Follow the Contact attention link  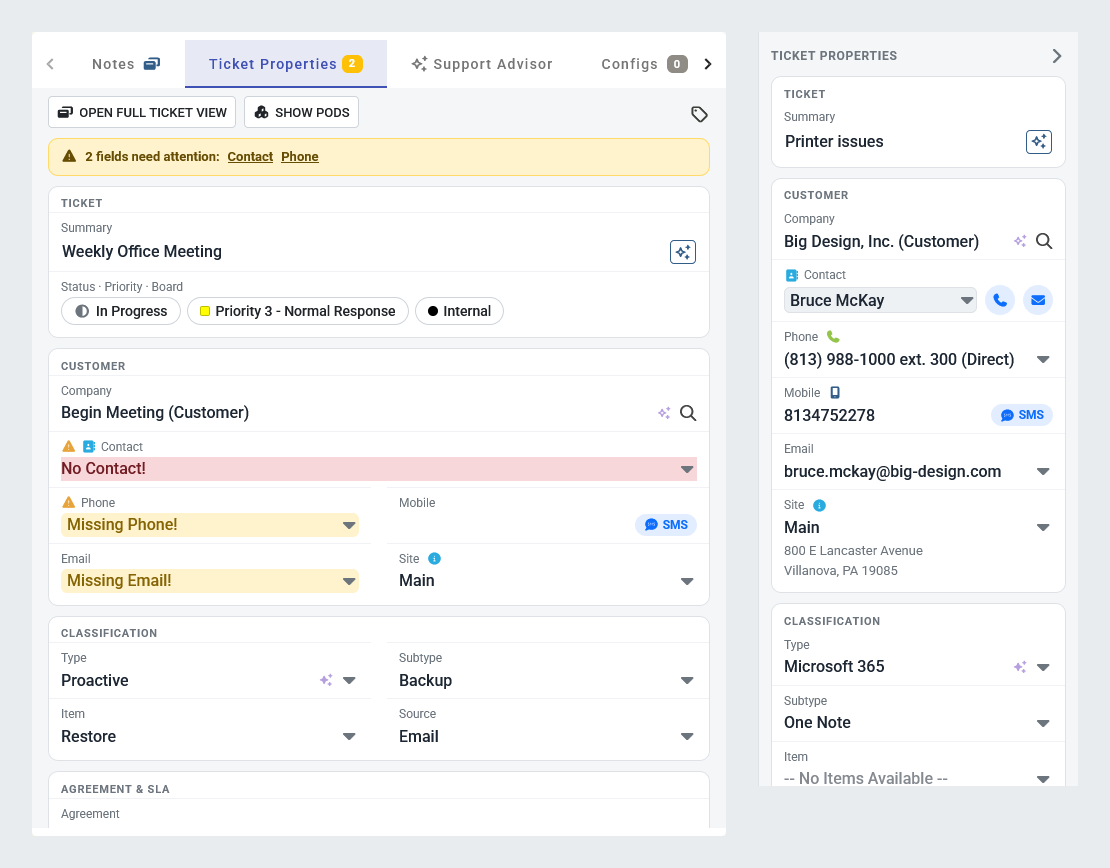[x=250, y=156]
